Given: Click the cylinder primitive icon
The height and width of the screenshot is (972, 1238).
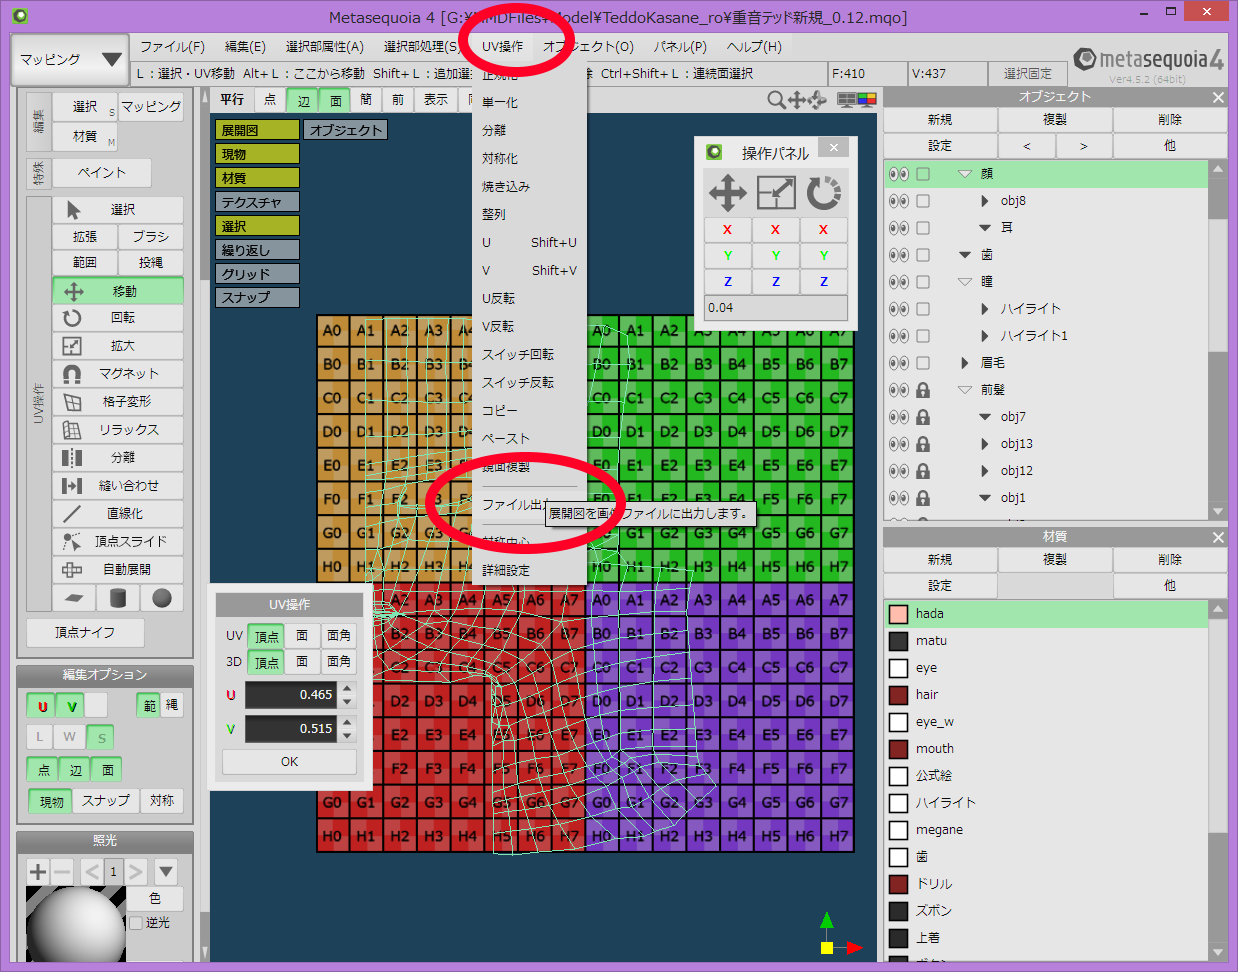Looking at the screenshot, I should click(x=118, y=598).
